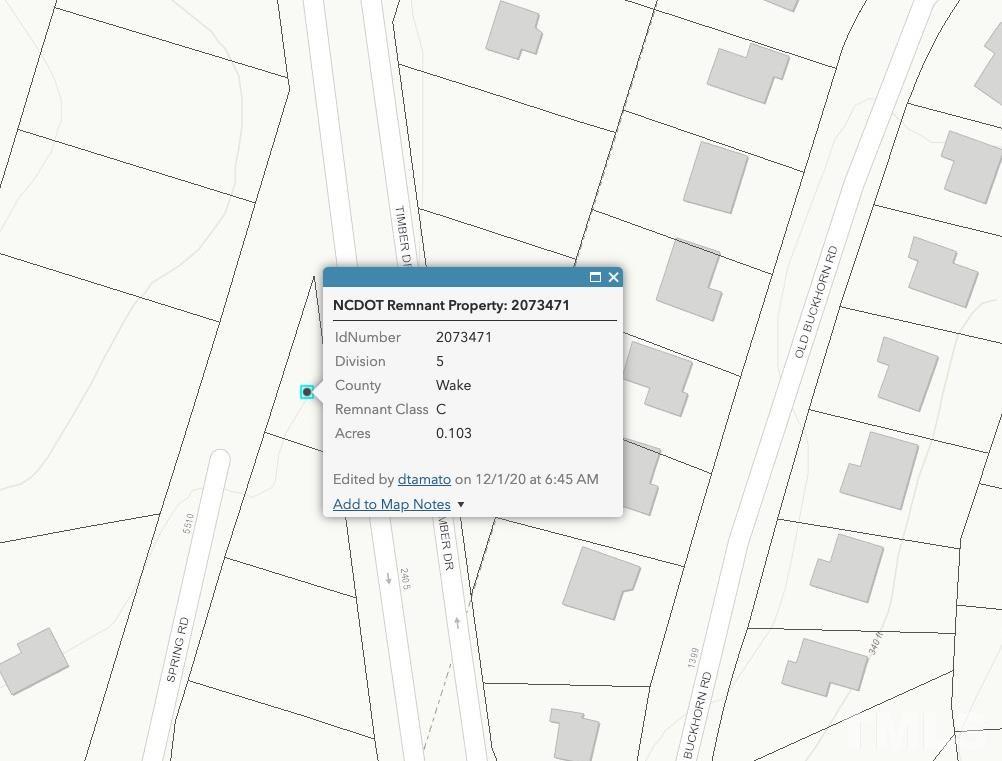Select the County value Wake
The height and width of the screenshot is (761, 1002).
454,385
